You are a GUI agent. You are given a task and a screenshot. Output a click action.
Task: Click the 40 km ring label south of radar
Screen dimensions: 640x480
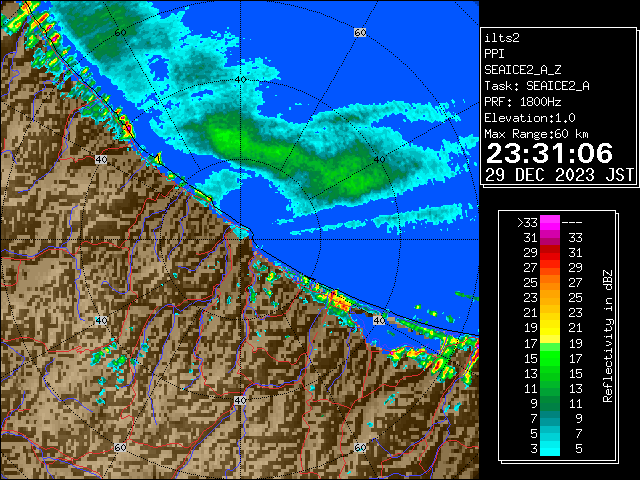coord(240,400)
